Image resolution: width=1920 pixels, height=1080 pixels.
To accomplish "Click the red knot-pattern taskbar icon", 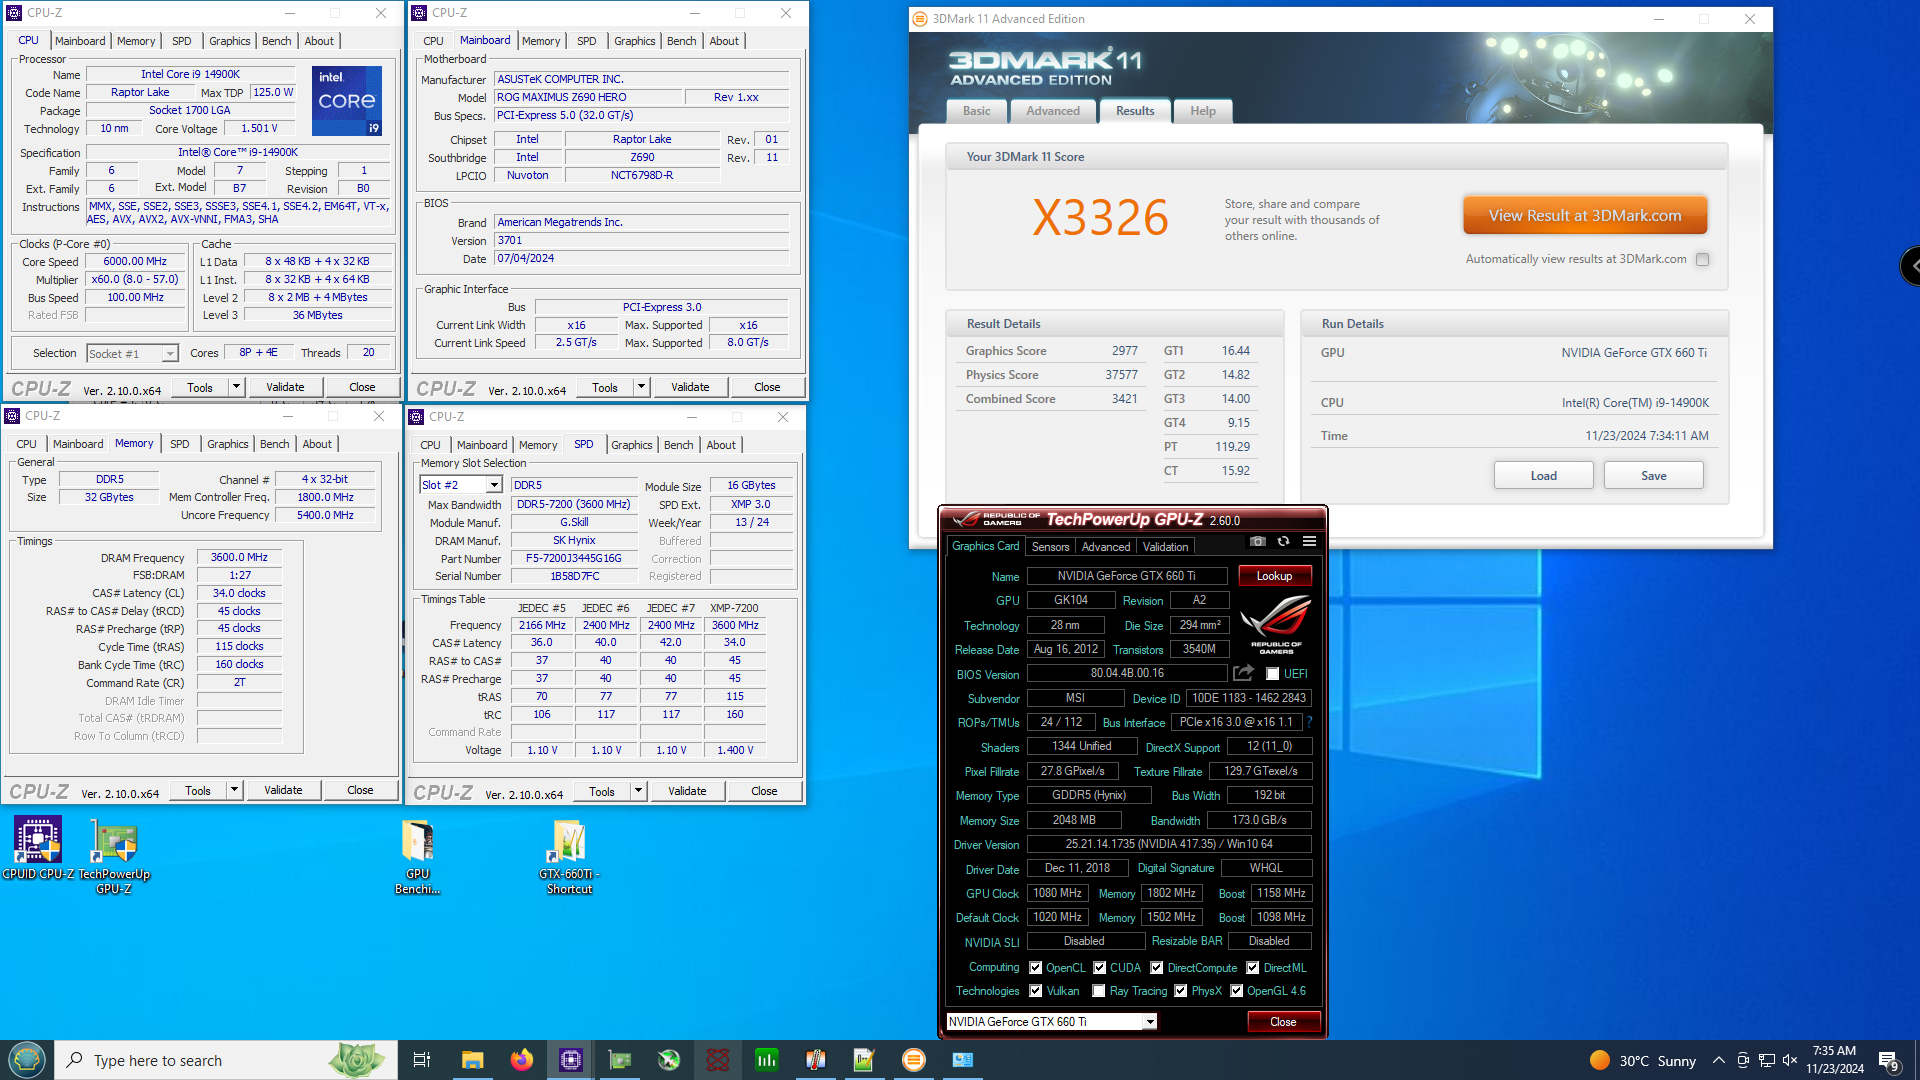I will click(x=718, y=1060).
